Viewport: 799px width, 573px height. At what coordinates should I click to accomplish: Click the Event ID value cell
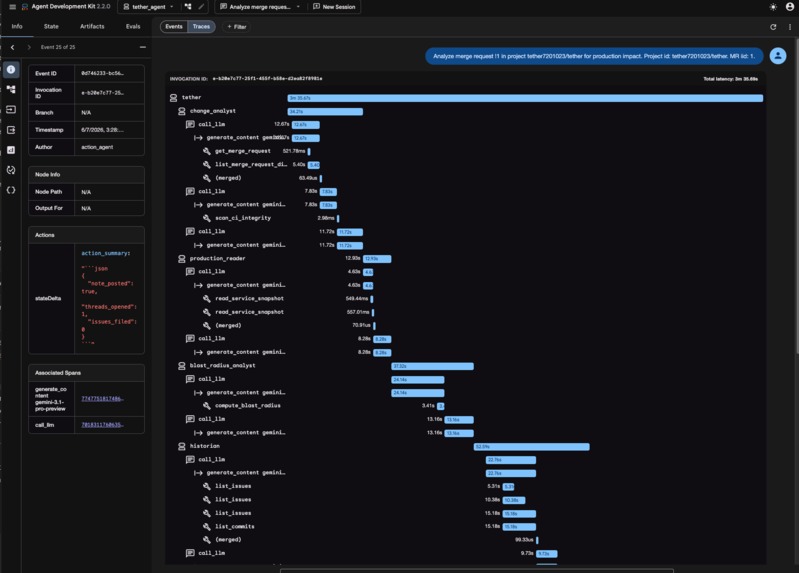109,73
